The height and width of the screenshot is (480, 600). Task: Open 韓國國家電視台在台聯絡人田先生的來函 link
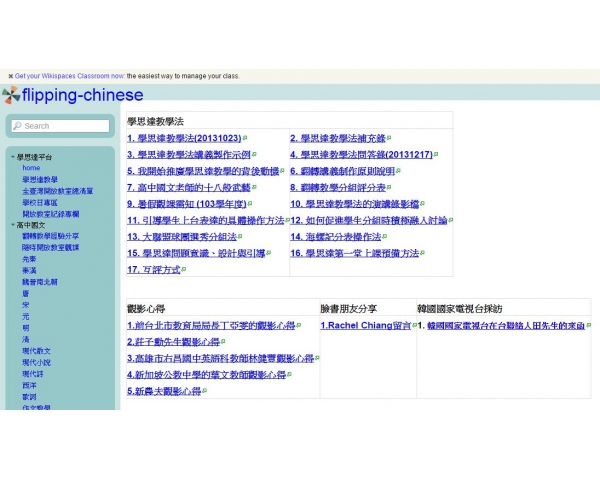506,326
